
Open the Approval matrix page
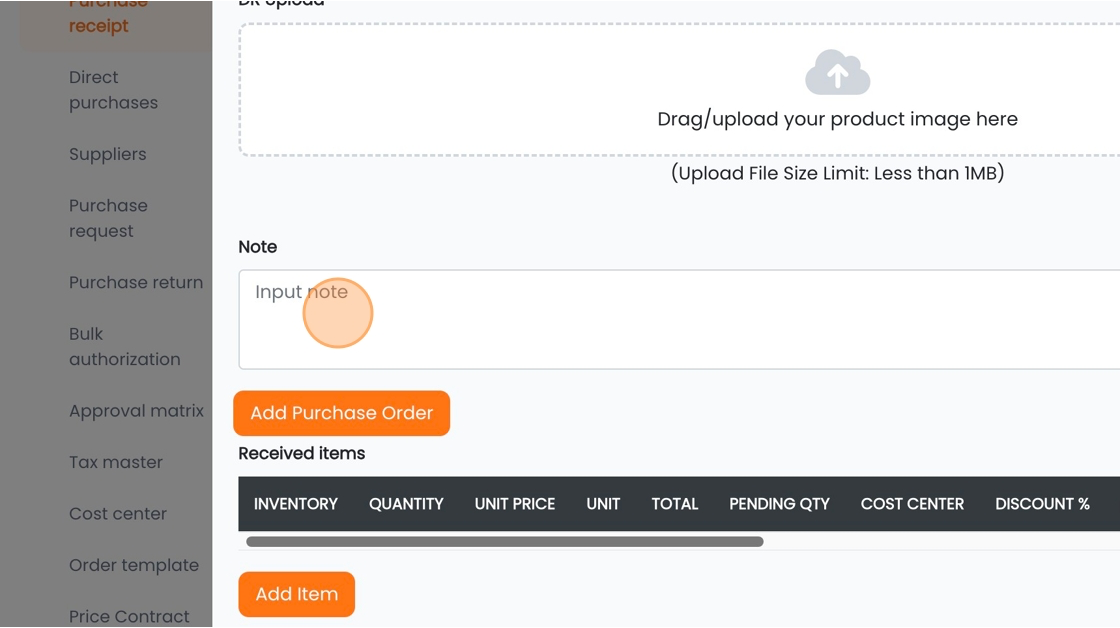136,412
